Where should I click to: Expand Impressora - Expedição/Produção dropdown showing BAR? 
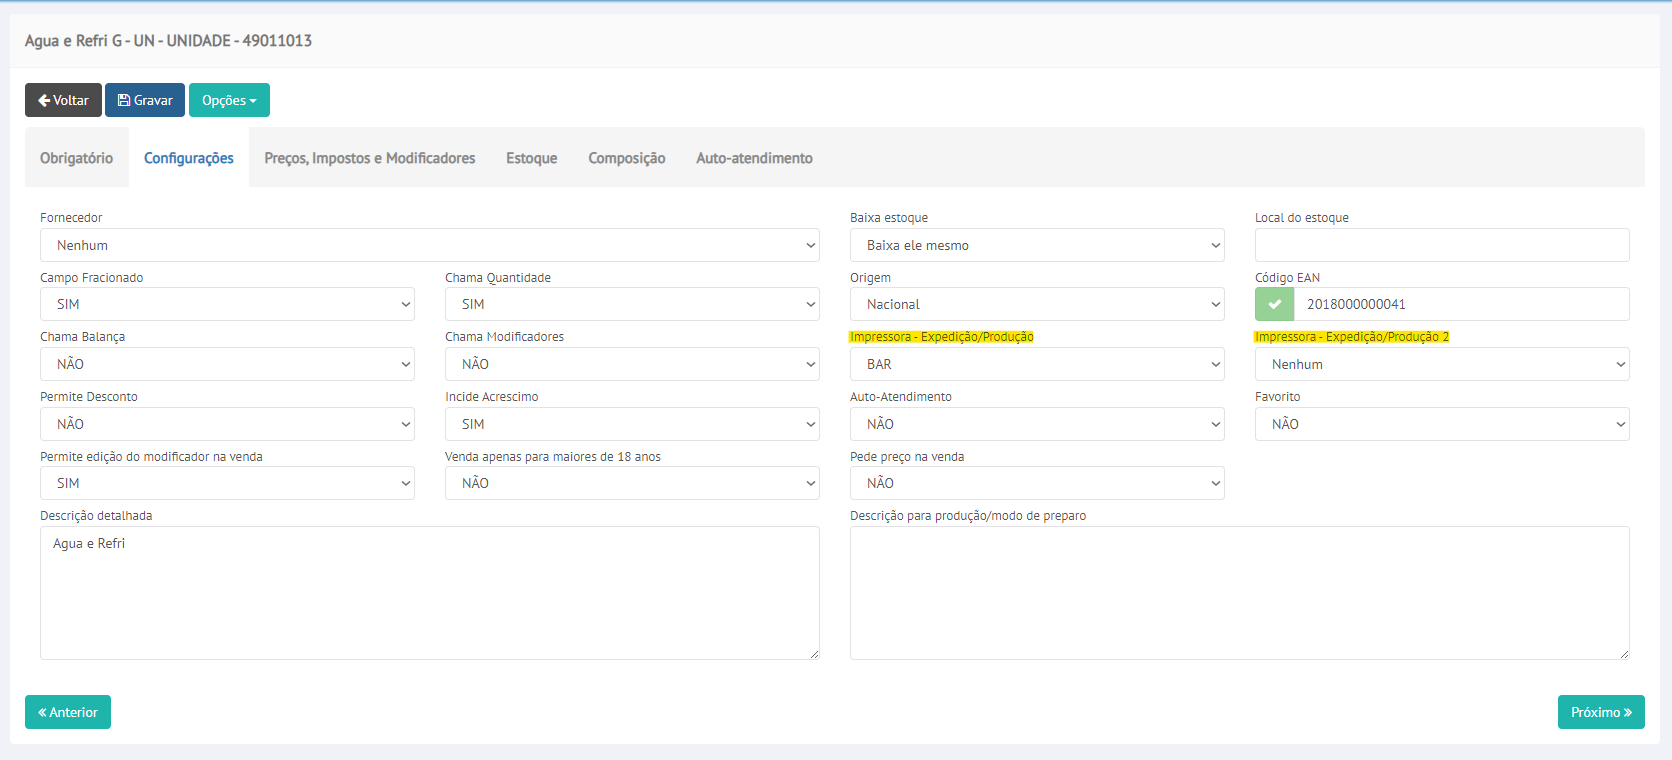pos(1036,364)
